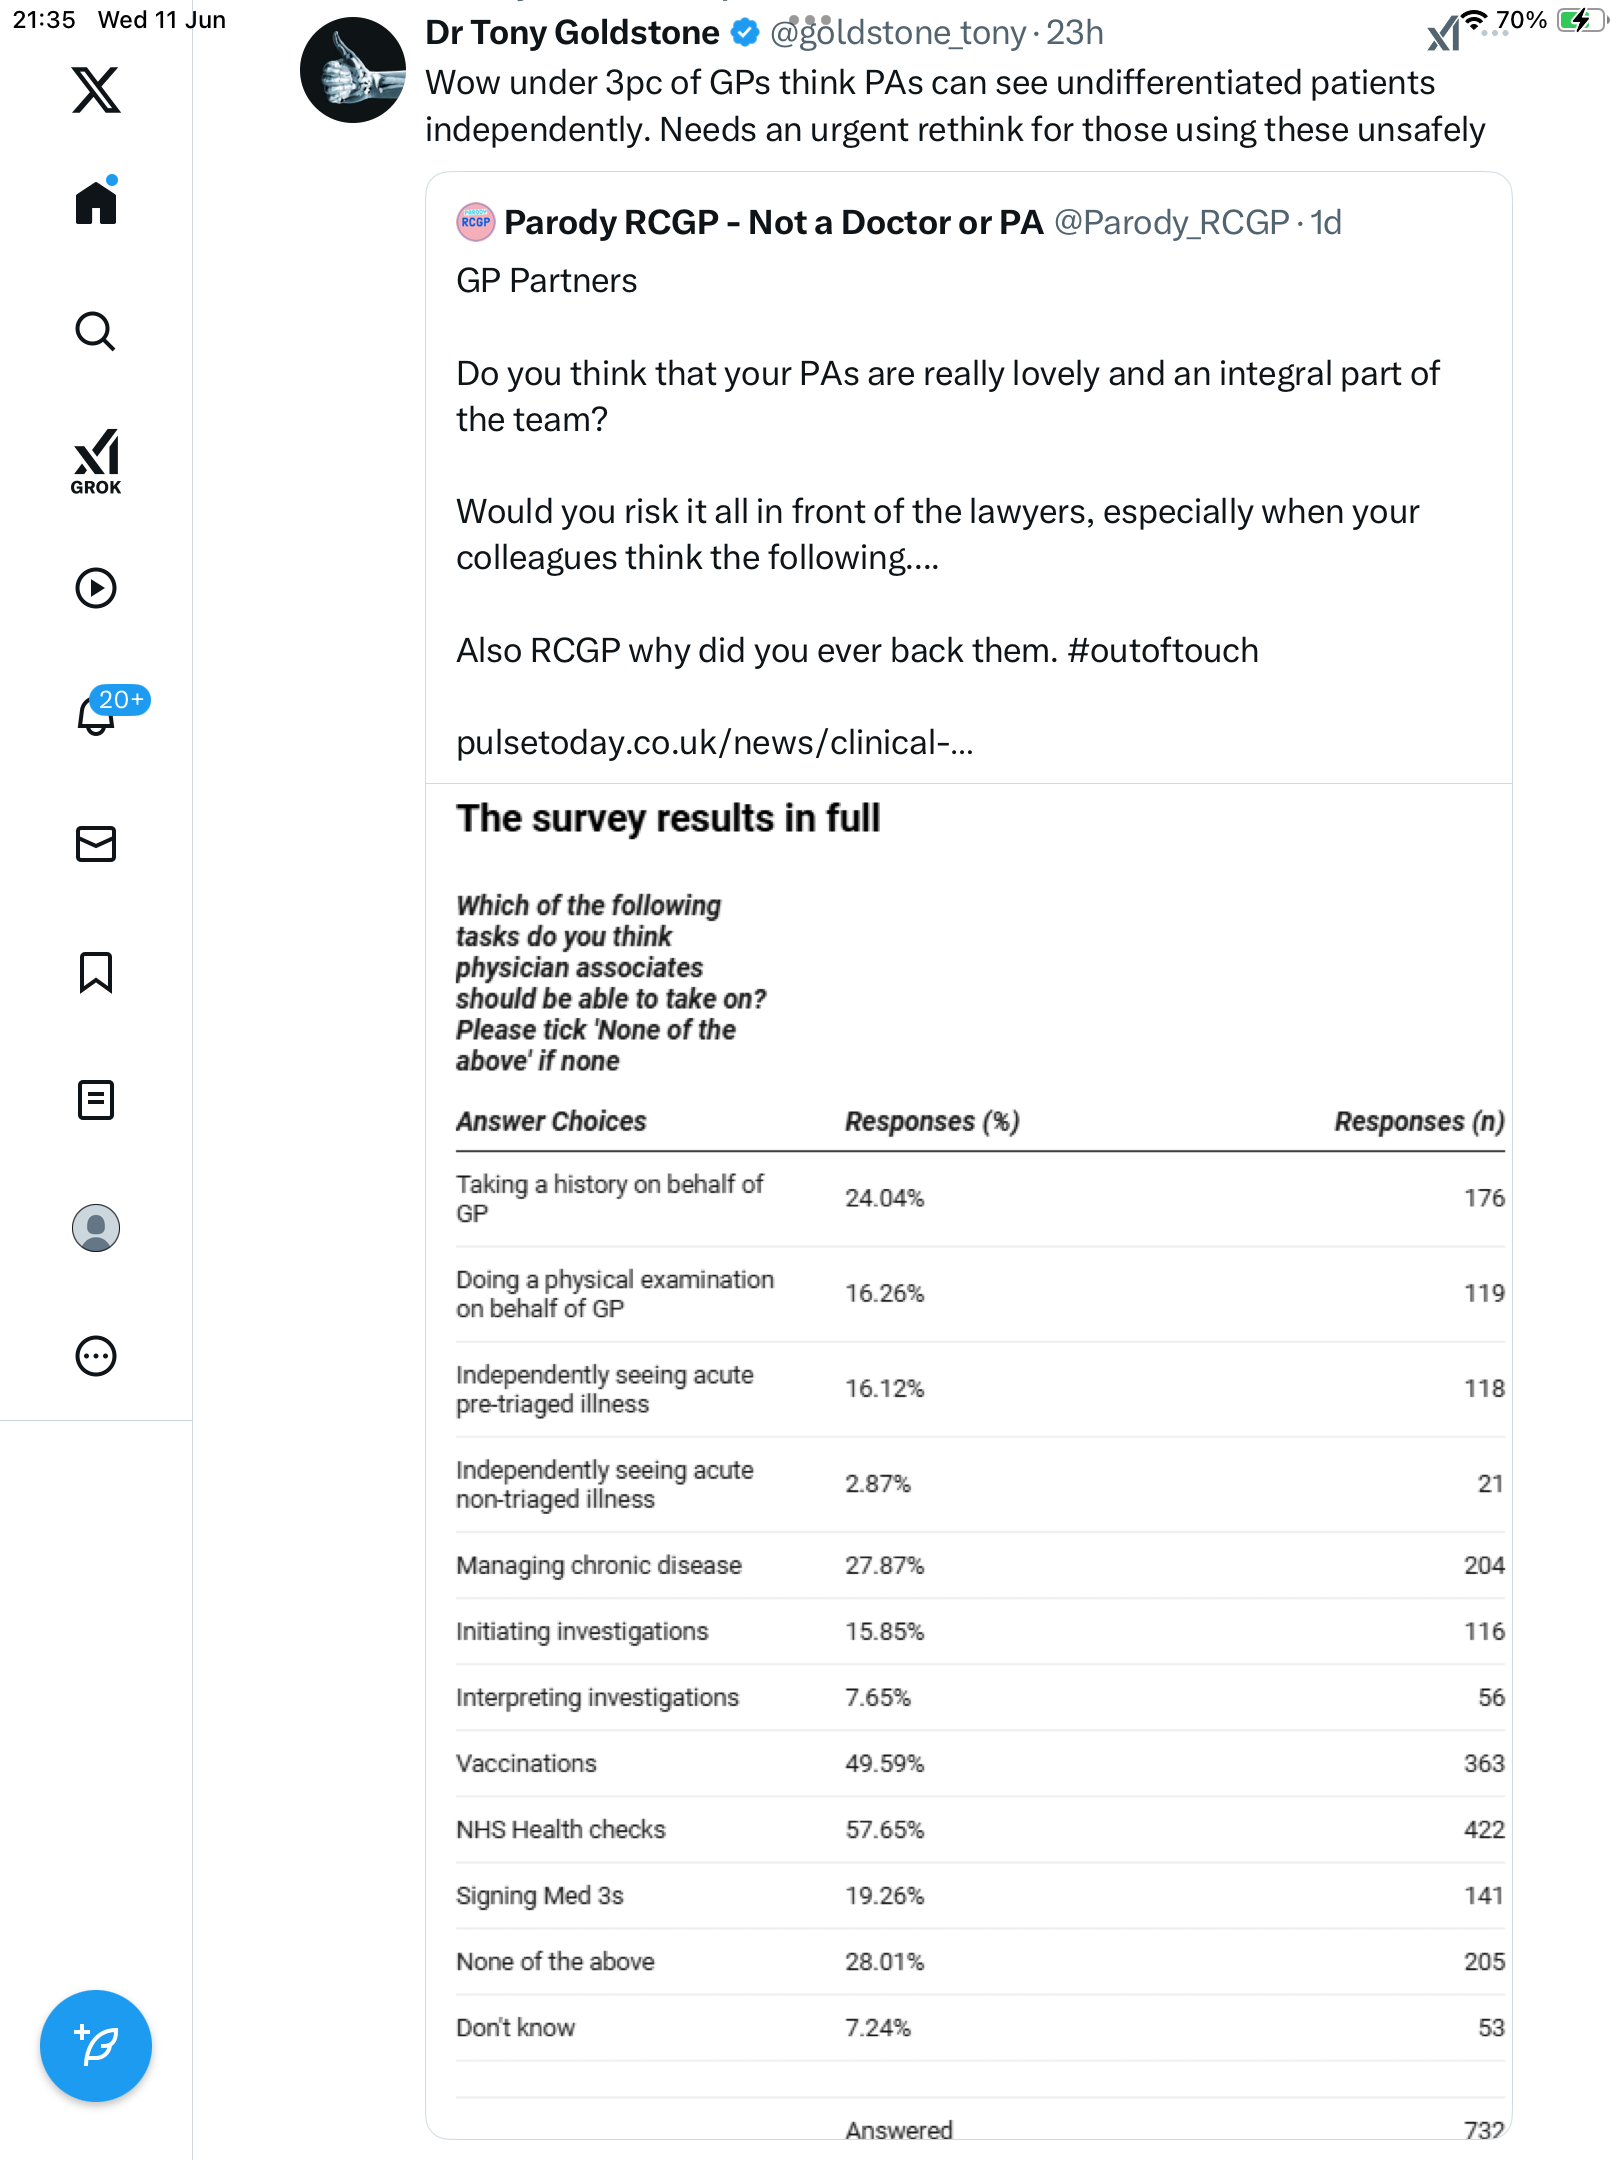Screen dimensions: 1620x2160
Task: Open Dr Tony Goldstone's profile name
Action: point(572,33)
